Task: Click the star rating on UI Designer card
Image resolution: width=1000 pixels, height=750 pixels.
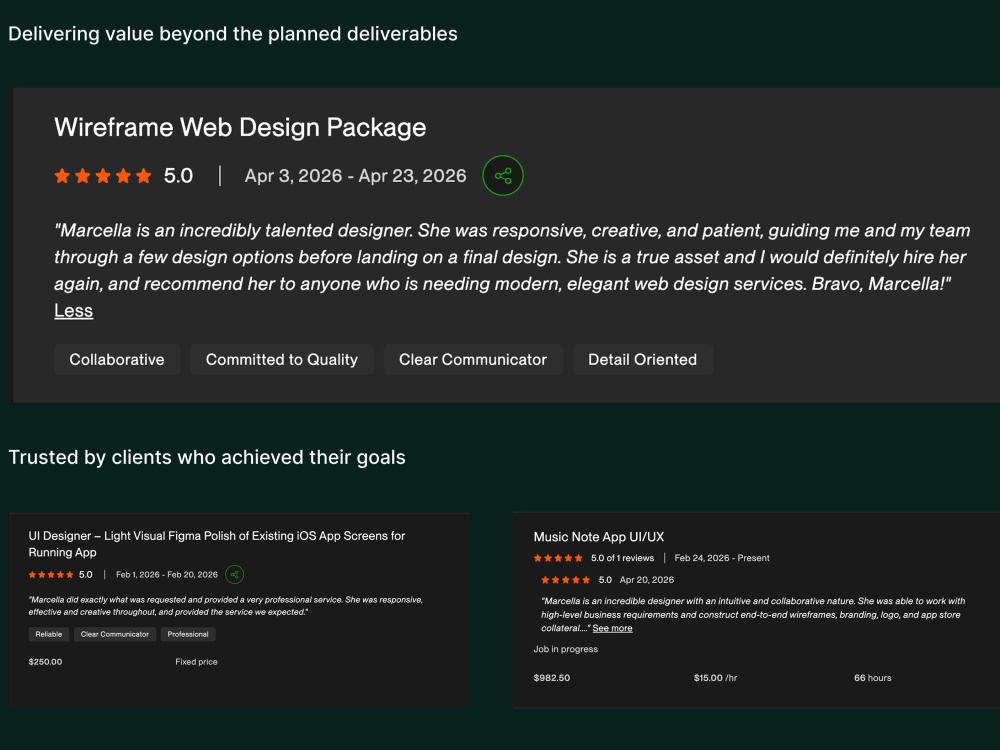Action: (51, 575)
